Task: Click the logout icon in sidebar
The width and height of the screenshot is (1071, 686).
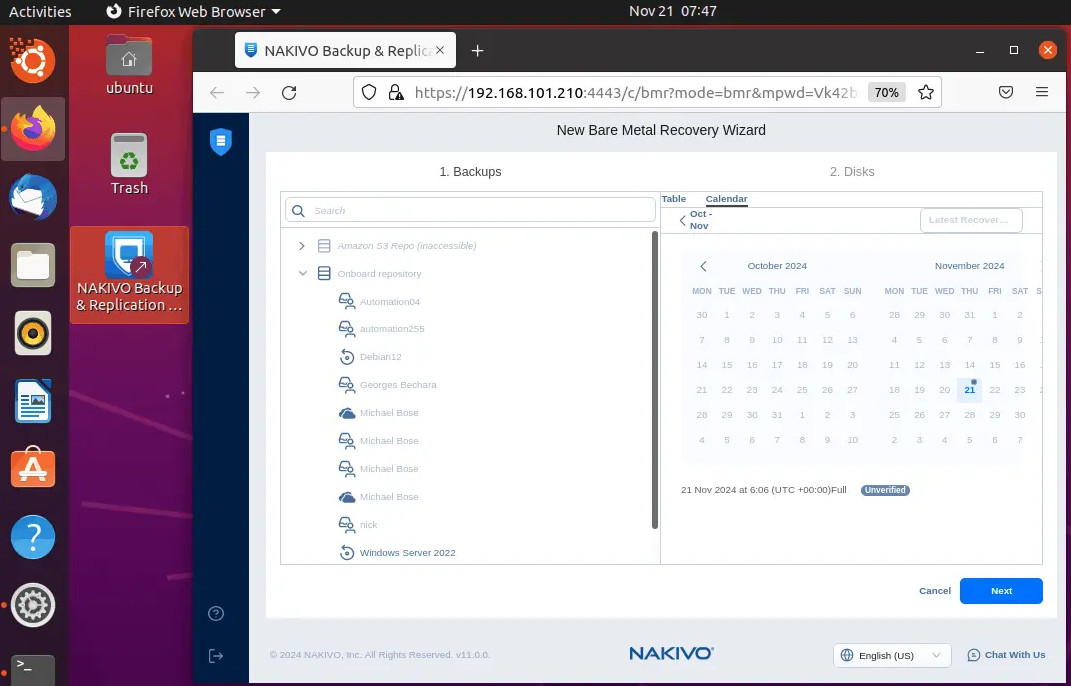Action: point(216,656)
